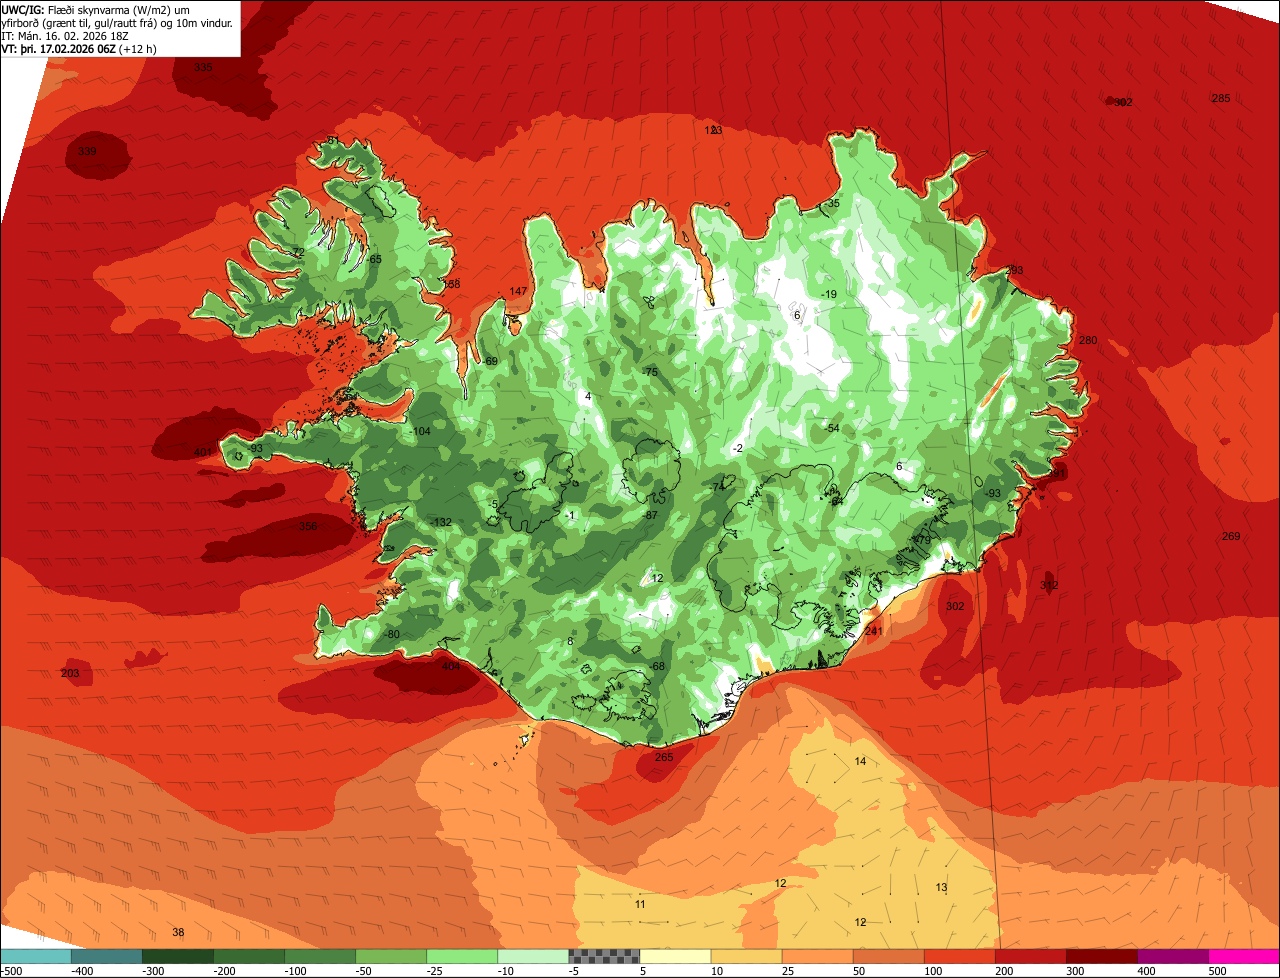This screenshot has height=978, width=1280.
Task: Click the '-35' value near the north coast
Action: [x=832, y=204]
